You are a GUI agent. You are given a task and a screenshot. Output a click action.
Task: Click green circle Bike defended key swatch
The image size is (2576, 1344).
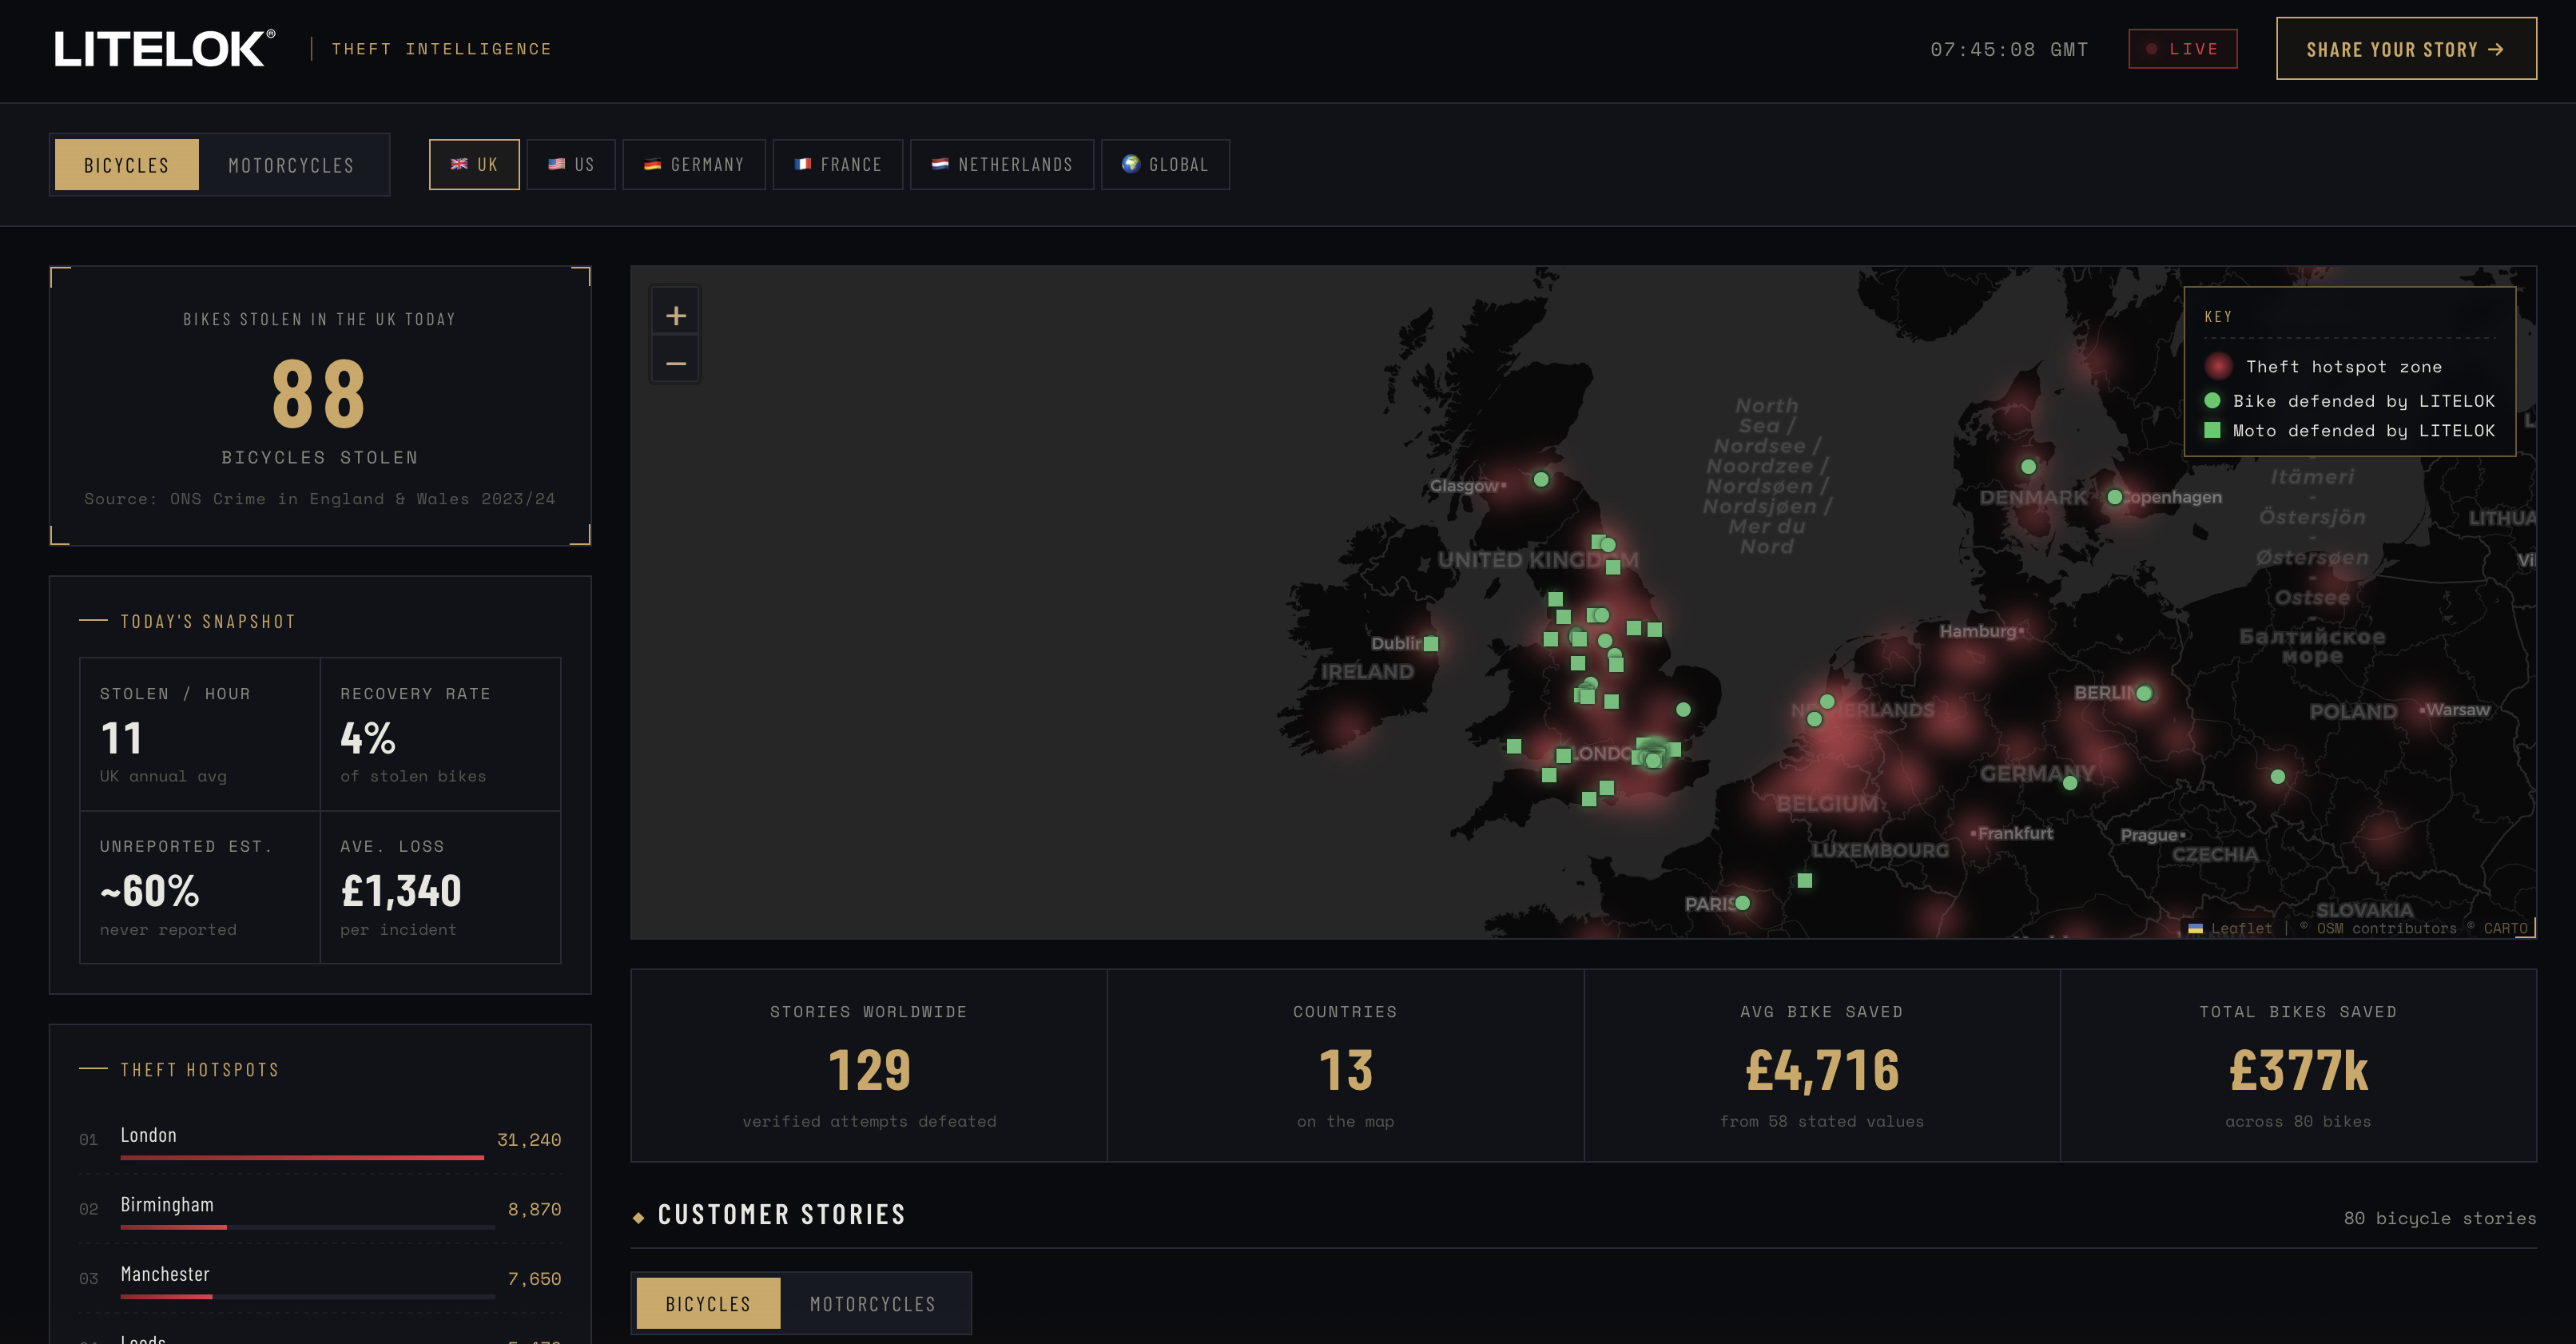pos(2212,401)
